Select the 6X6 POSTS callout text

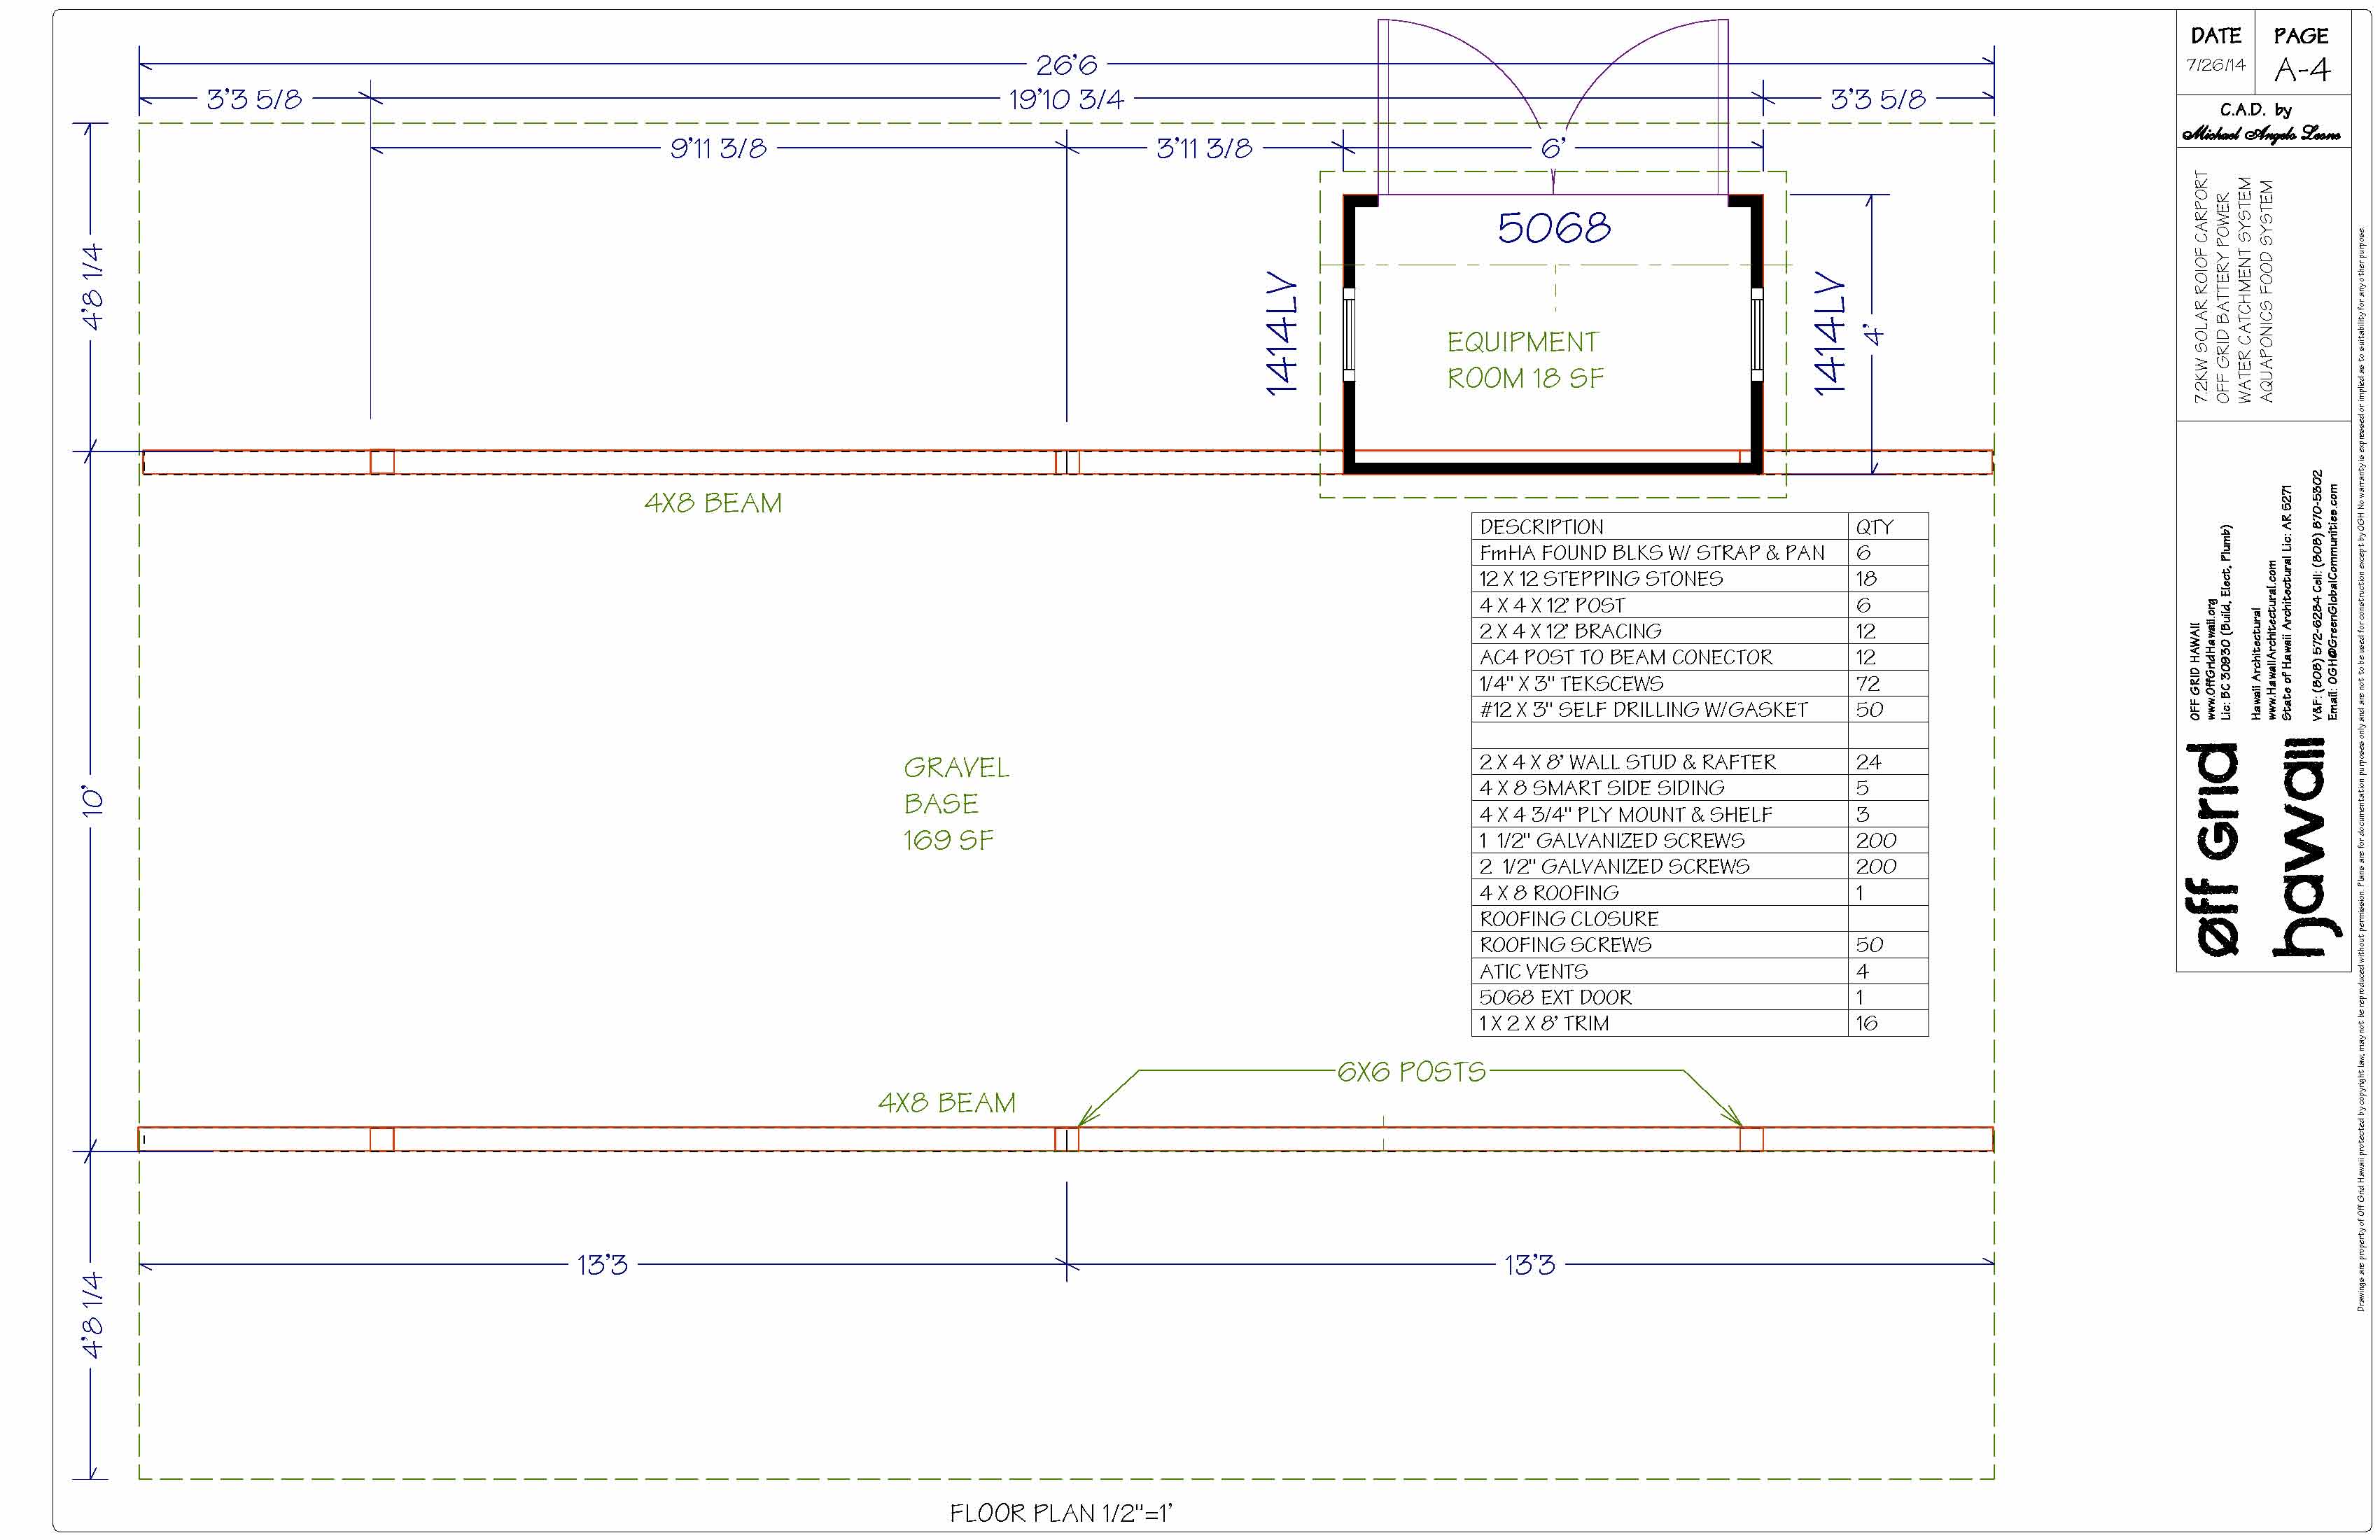[1411, 1072]
